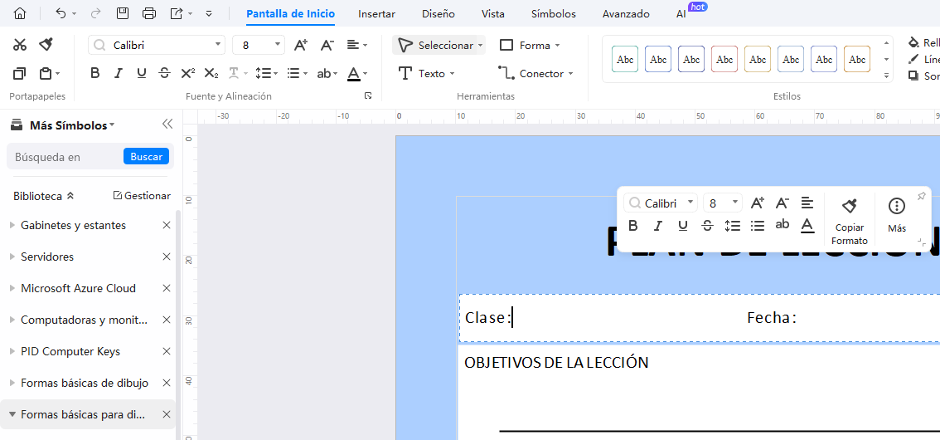Screen dimensions: 941x441
Task: Click the Gestionar link
Action: [x=142, y=196]
